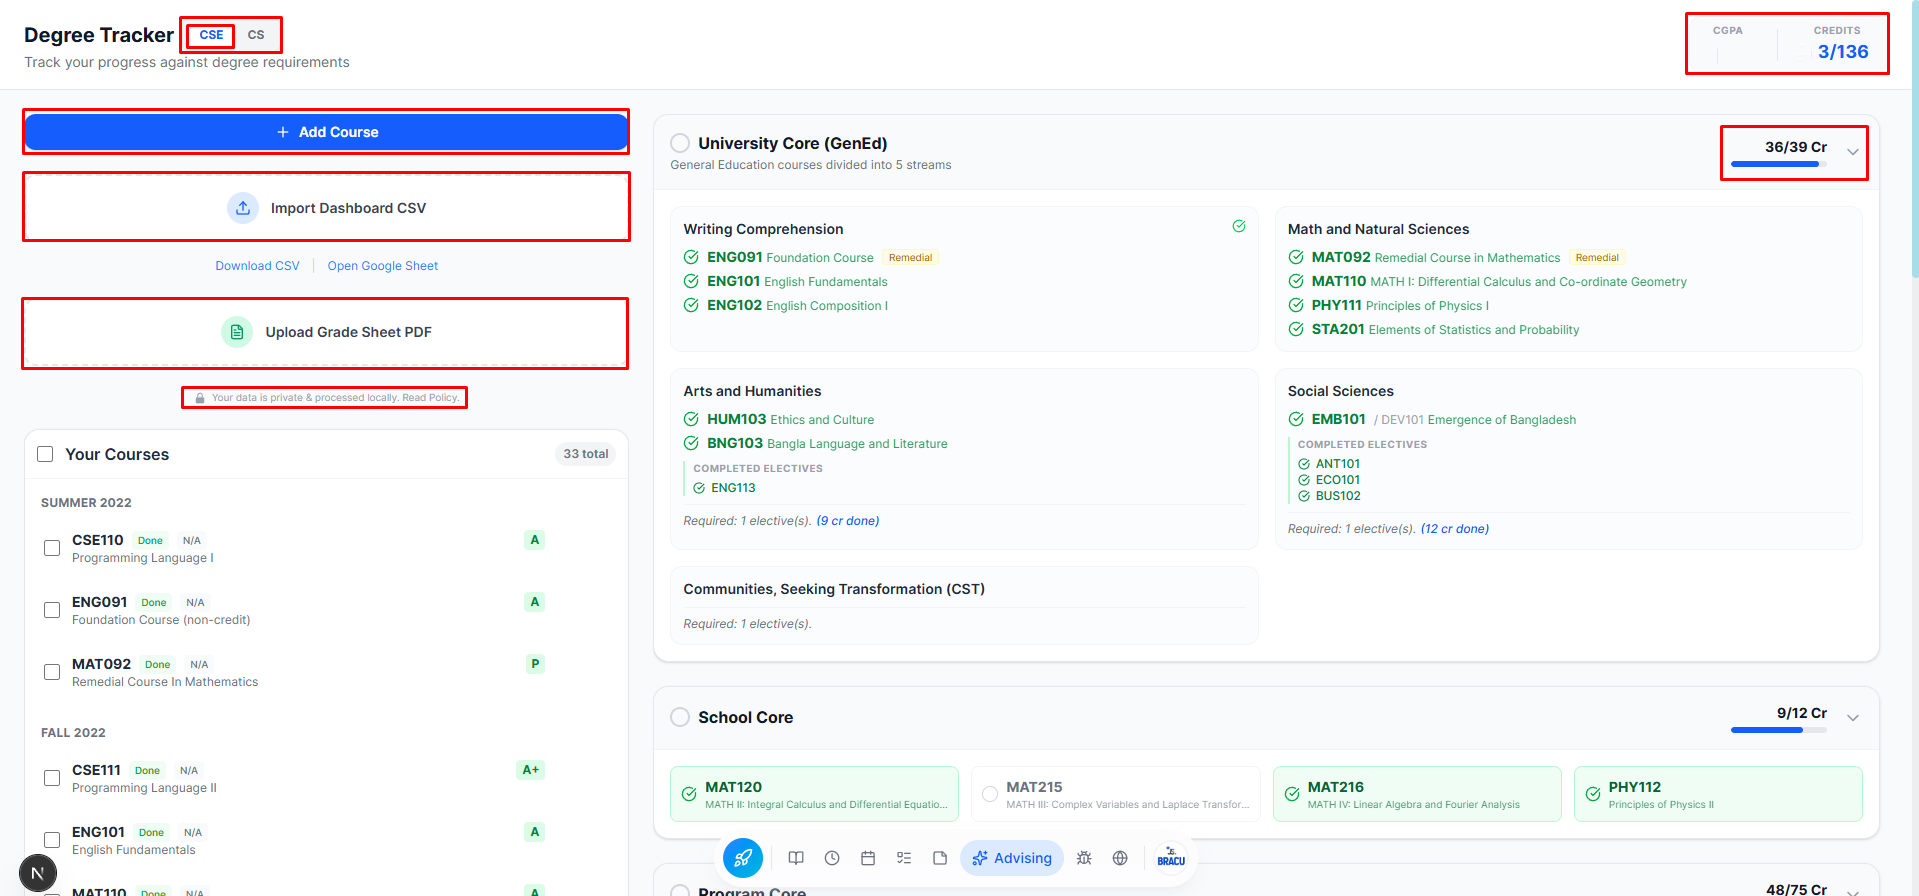1919x896 pixels.
Task: Switch to the CSE program tab
Action: click(211, 35)
